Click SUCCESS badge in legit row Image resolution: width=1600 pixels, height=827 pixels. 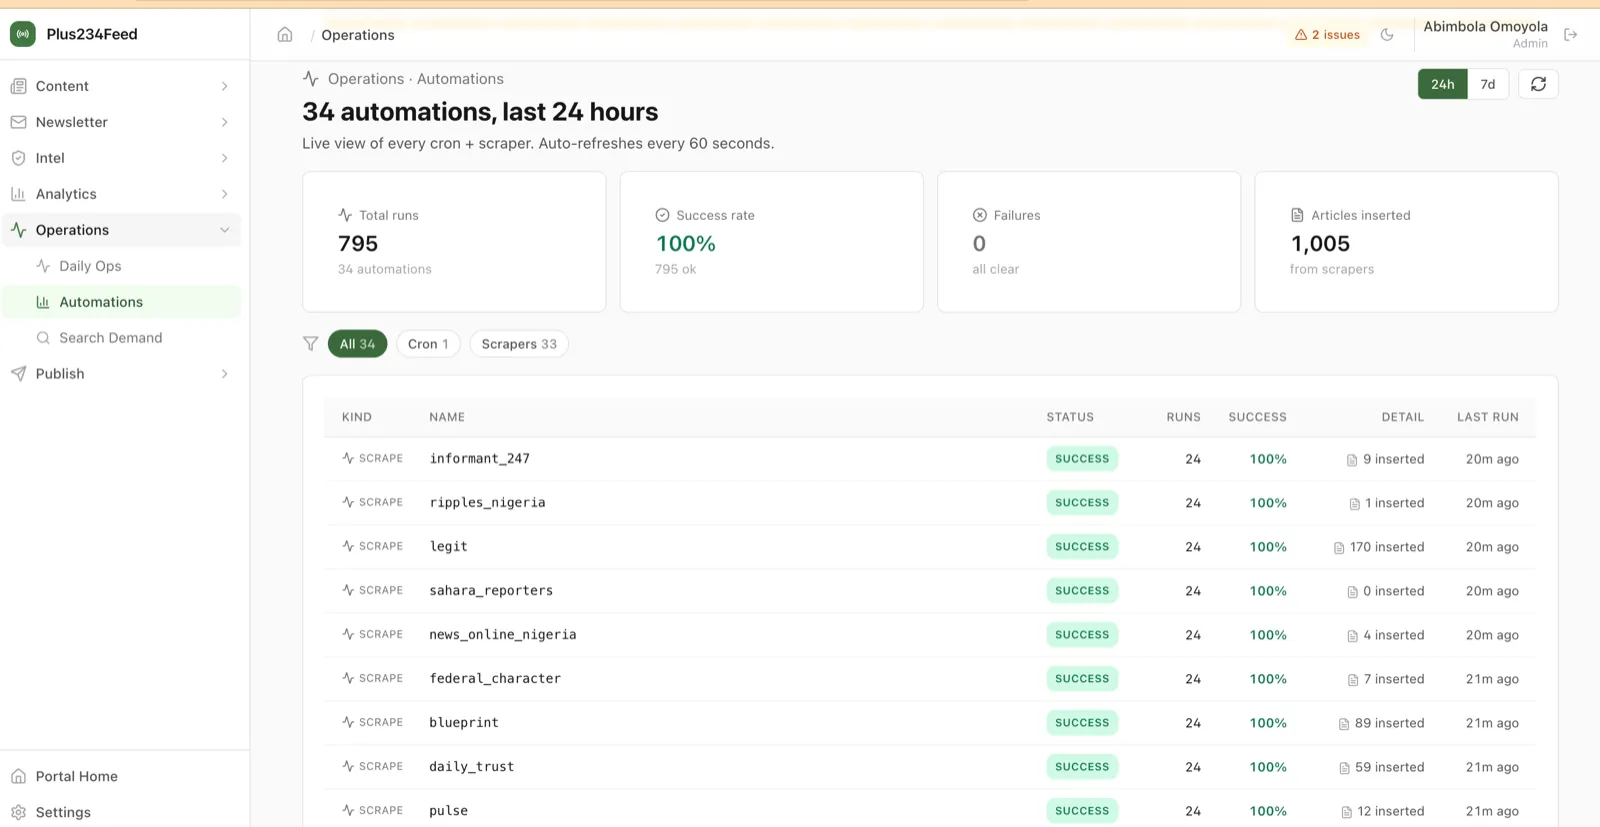click(x=1082, y=547)
